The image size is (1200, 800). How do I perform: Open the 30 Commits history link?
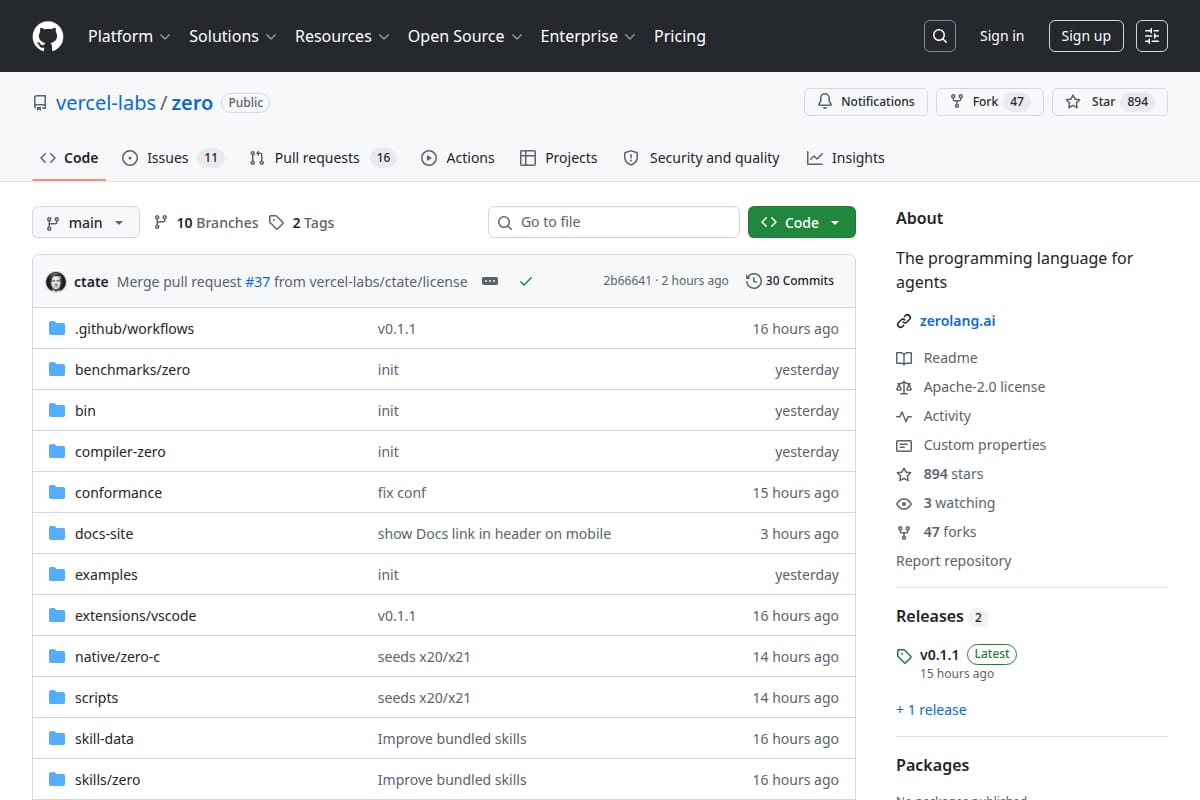tap(790, 281)
